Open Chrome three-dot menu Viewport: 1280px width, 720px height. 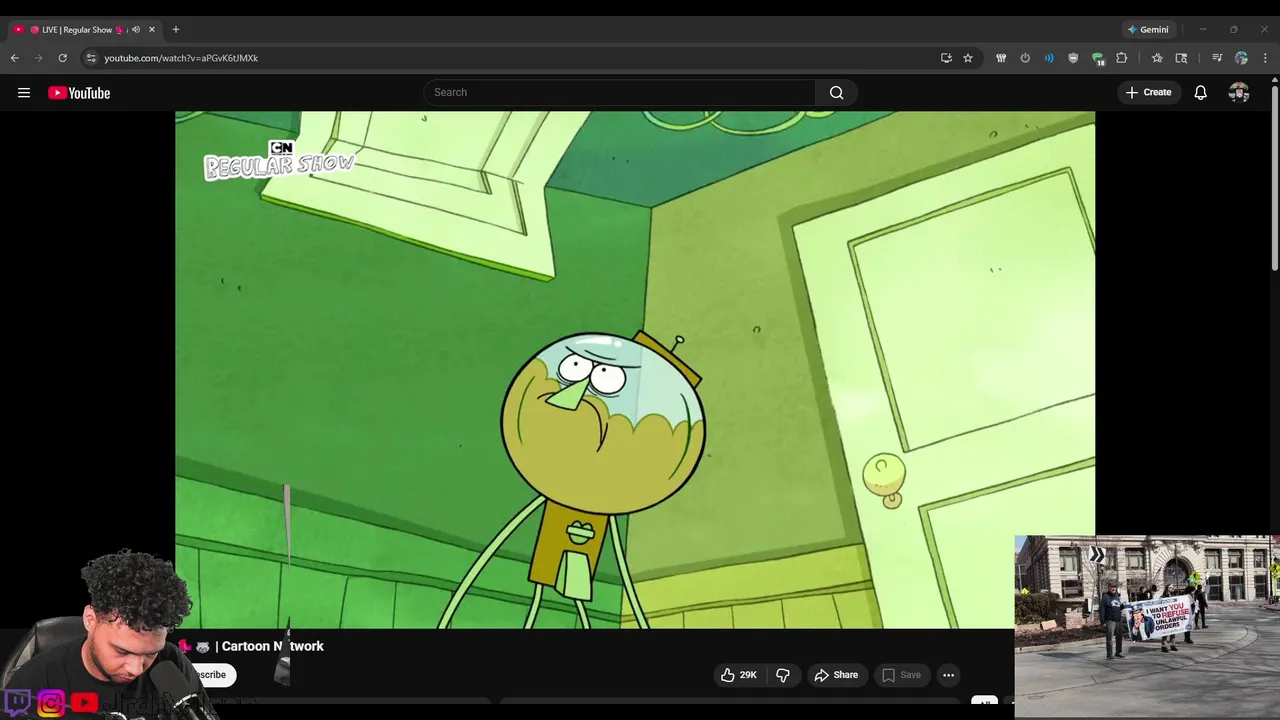1265,58
